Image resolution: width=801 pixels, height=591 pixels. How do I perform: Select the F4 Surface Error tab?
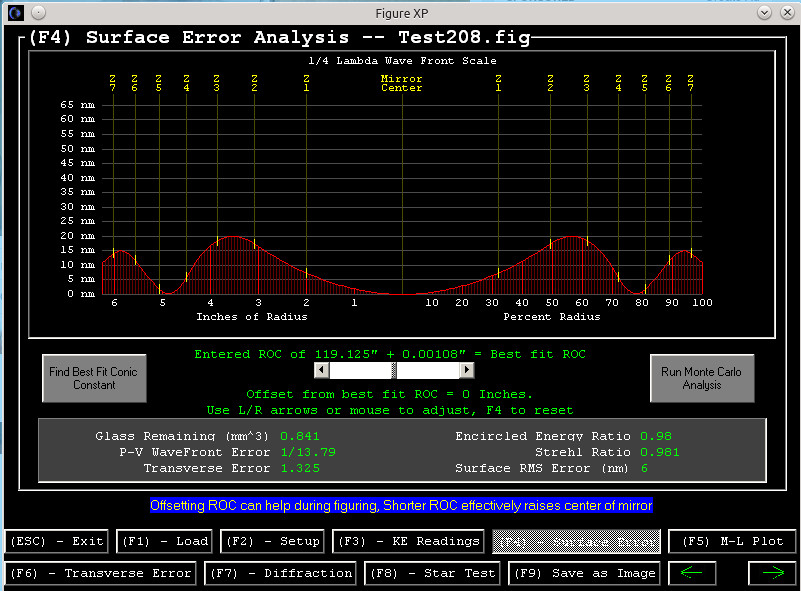(x=576, y=541)
